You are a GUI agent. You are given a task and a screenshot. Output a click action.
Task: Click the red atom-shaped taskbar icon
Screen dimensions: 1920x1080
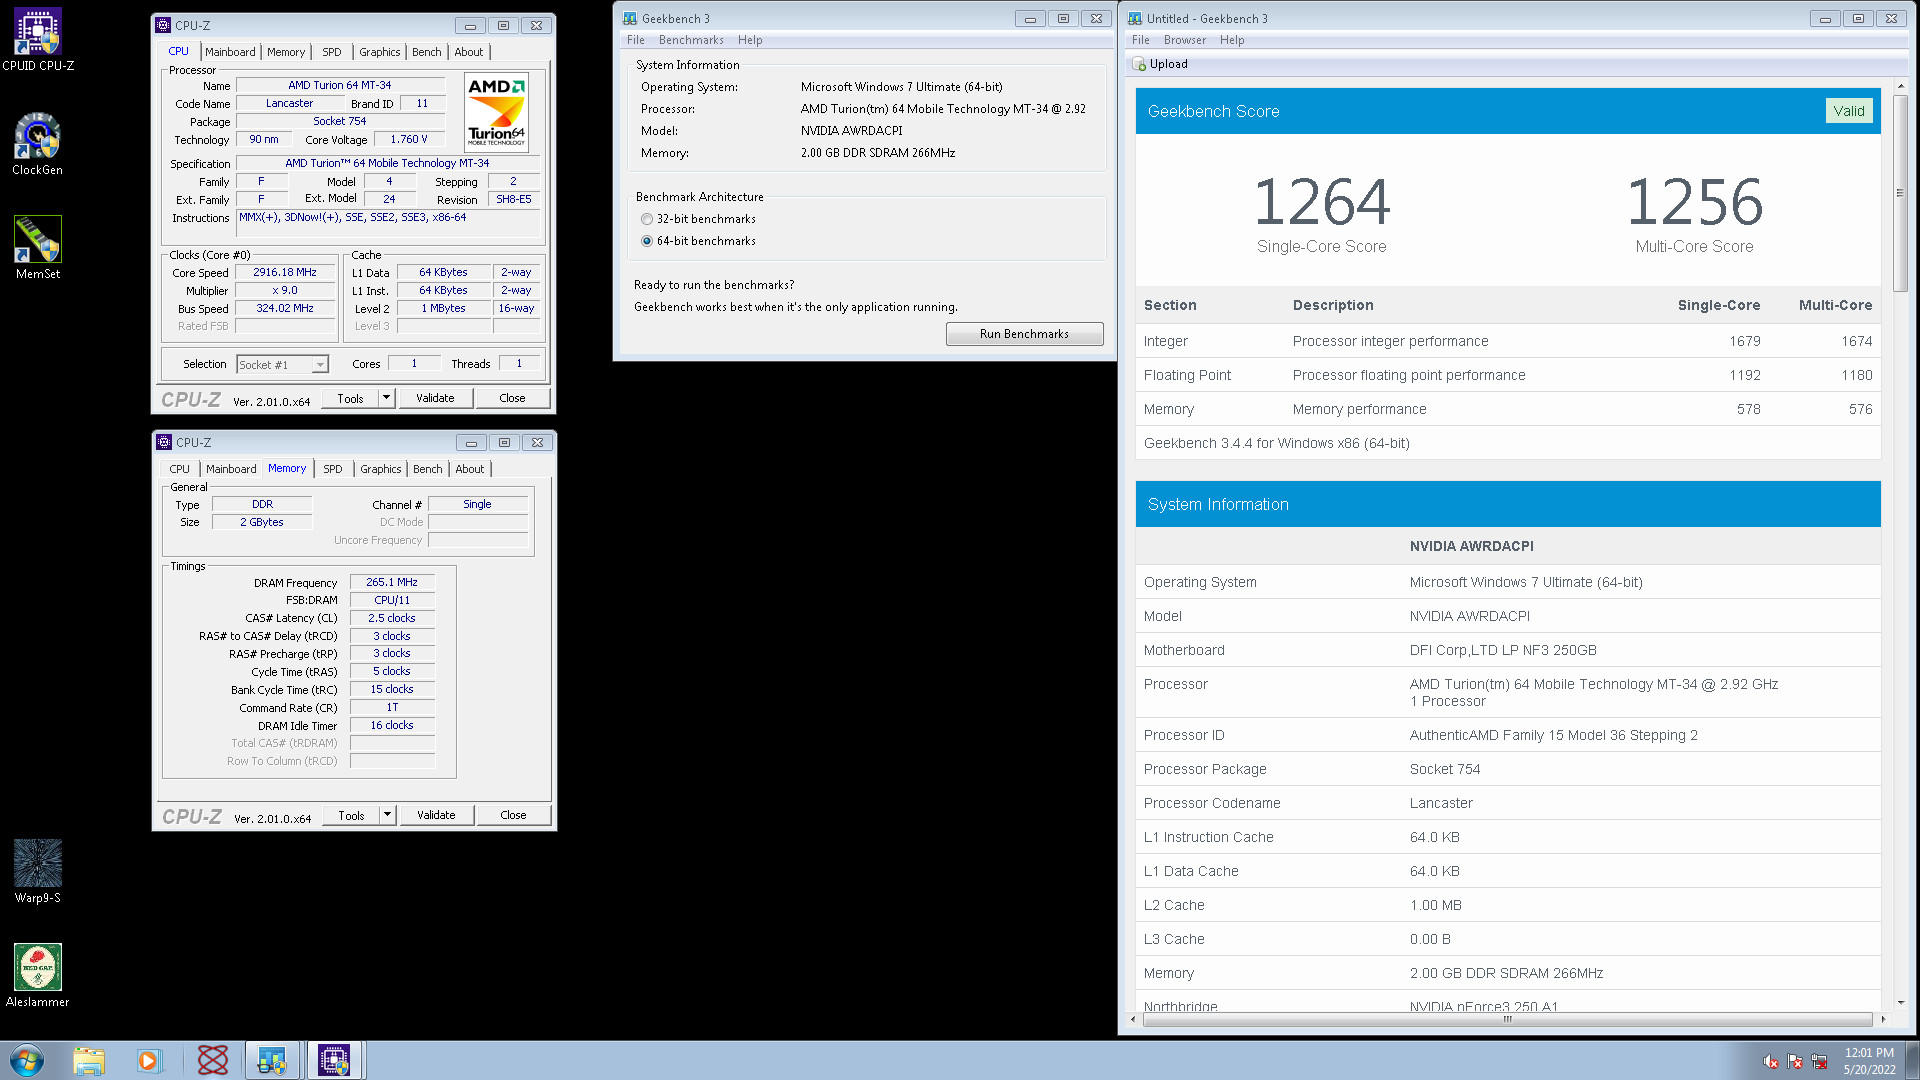pos(213,1060)
